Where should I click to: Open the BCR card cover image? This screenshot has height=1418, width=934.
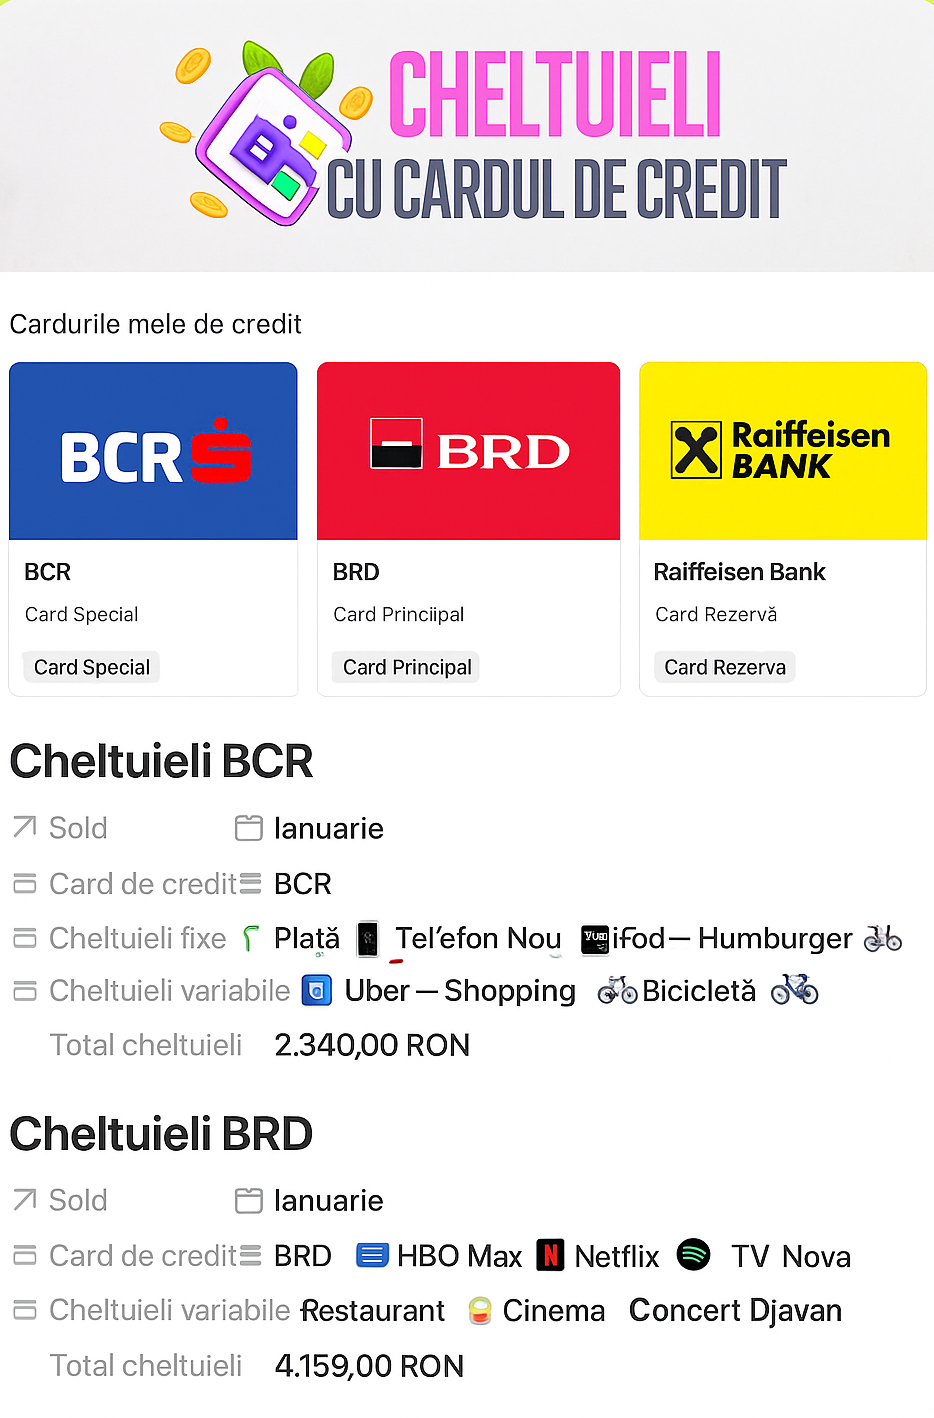pos(153,451)
